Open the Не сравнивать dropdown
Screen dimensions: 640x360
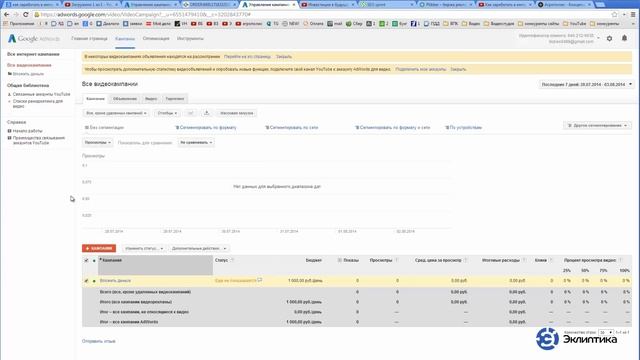click(196, 142)
